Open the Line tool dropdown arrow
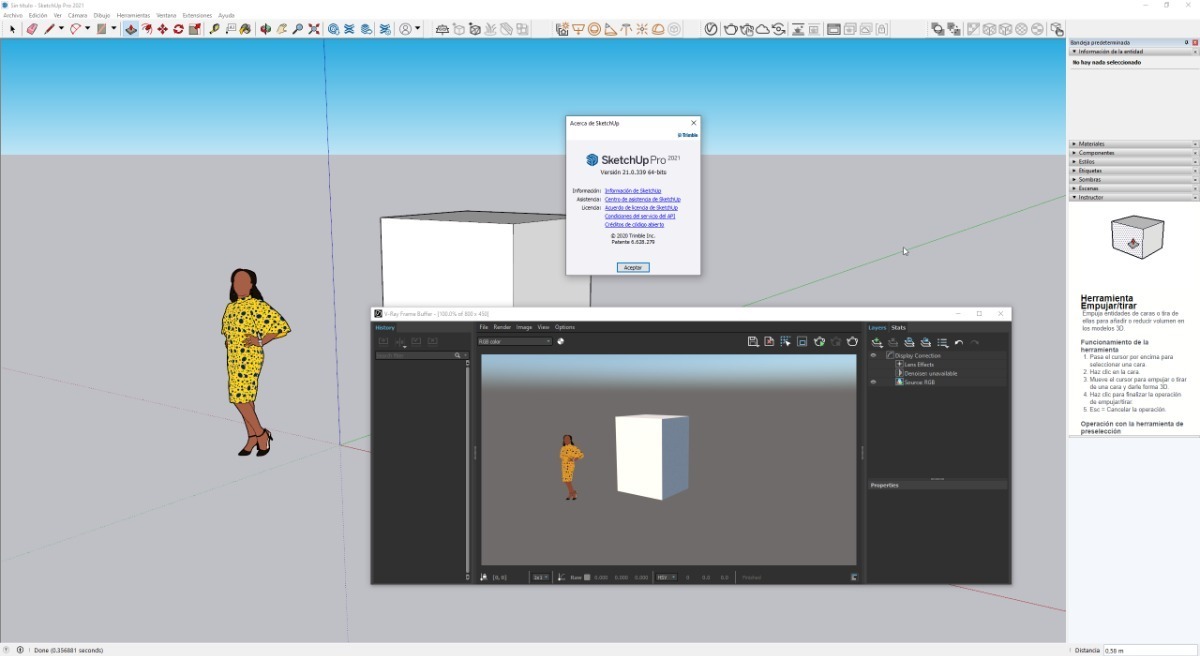The height and width of the screenshot is (656, 1200). click(x=61, y=29)
